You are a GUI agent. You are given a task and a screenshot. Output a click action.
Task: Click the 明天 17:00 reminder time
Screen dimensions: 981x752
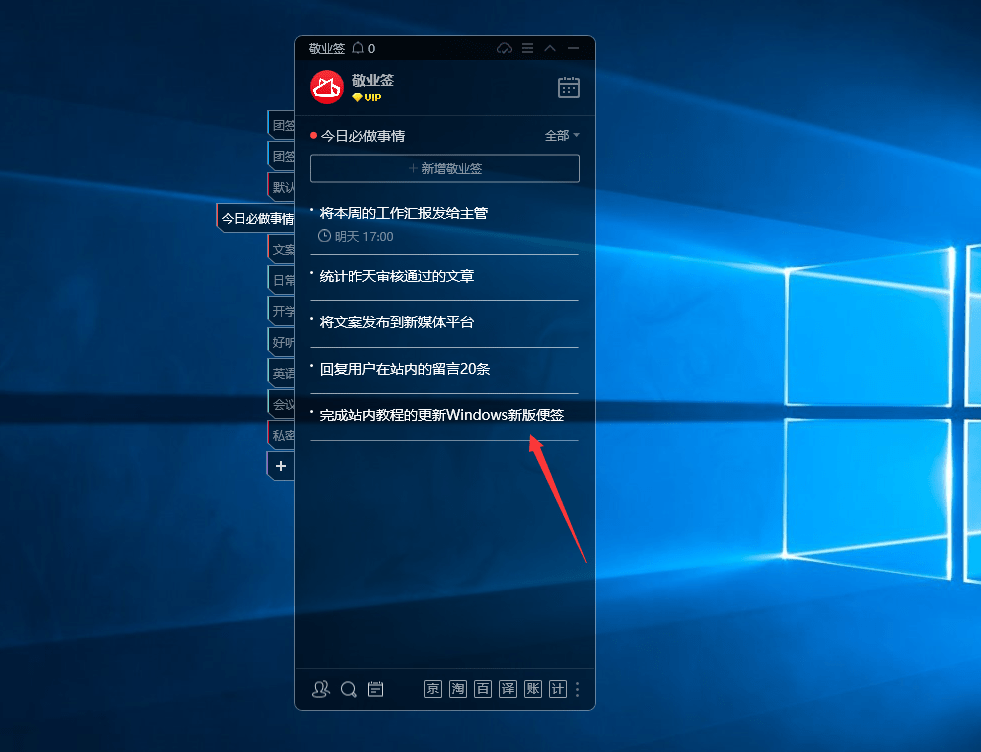(355, 236)
